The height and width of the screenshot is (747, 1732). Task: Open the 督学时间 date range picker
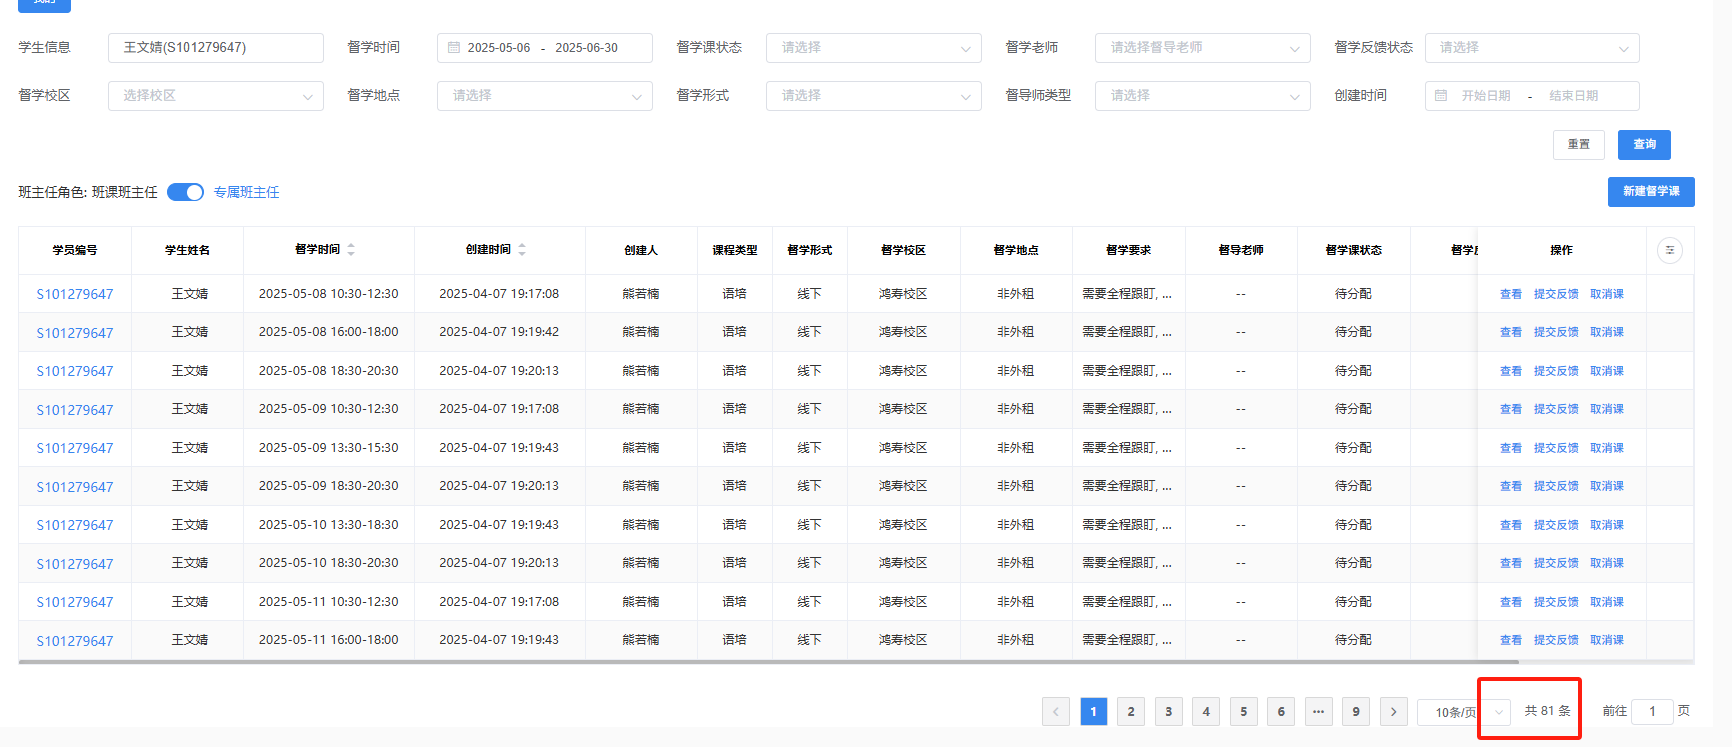tap(544, 48)
